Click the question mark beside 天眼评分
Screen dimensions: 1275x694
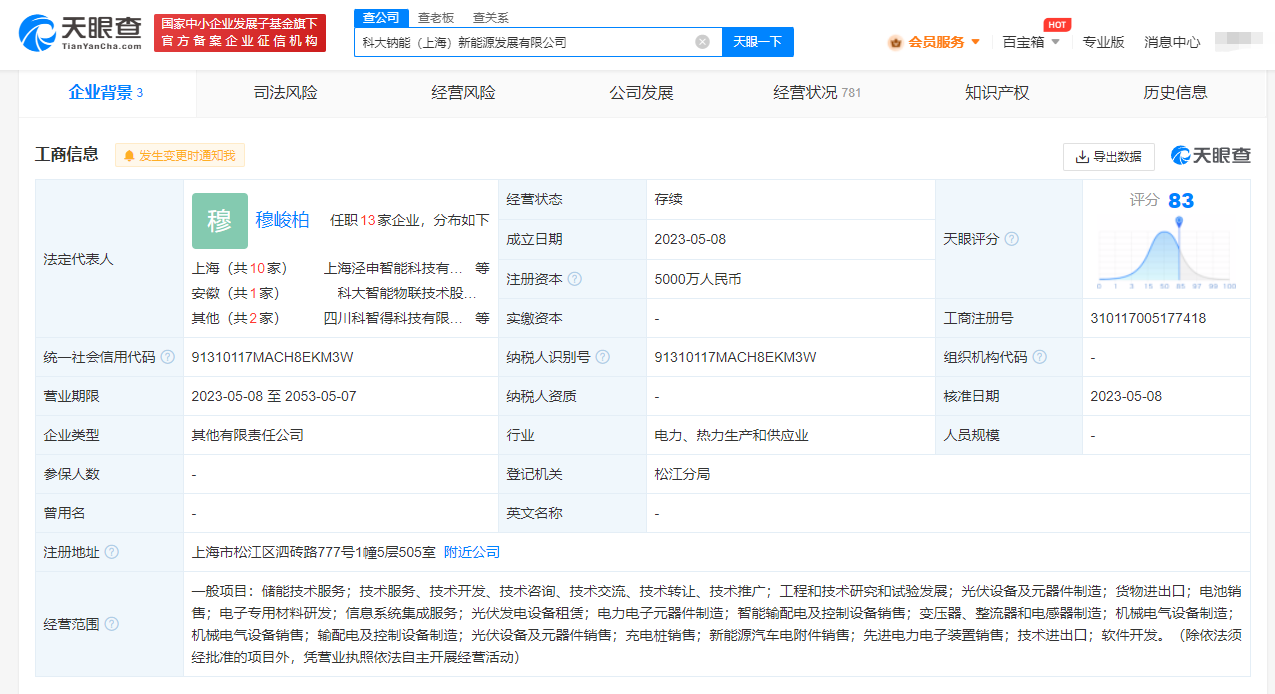point(1011,239)
